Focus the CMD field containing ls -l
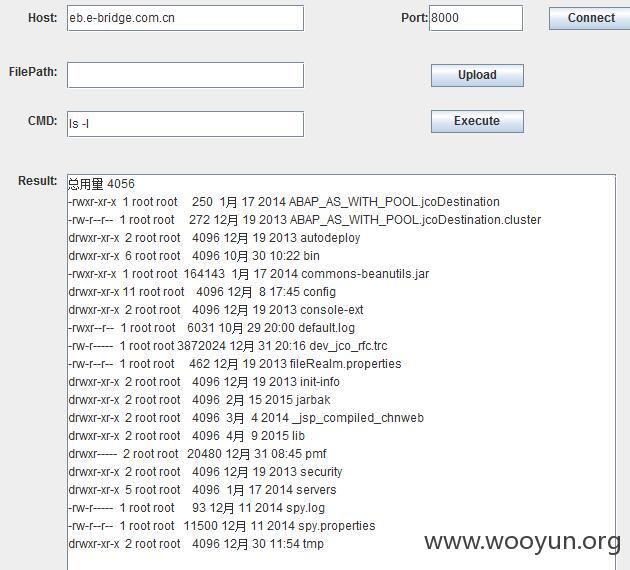Image resolution: width=630 pixels, height=570 pixels. 185,124
